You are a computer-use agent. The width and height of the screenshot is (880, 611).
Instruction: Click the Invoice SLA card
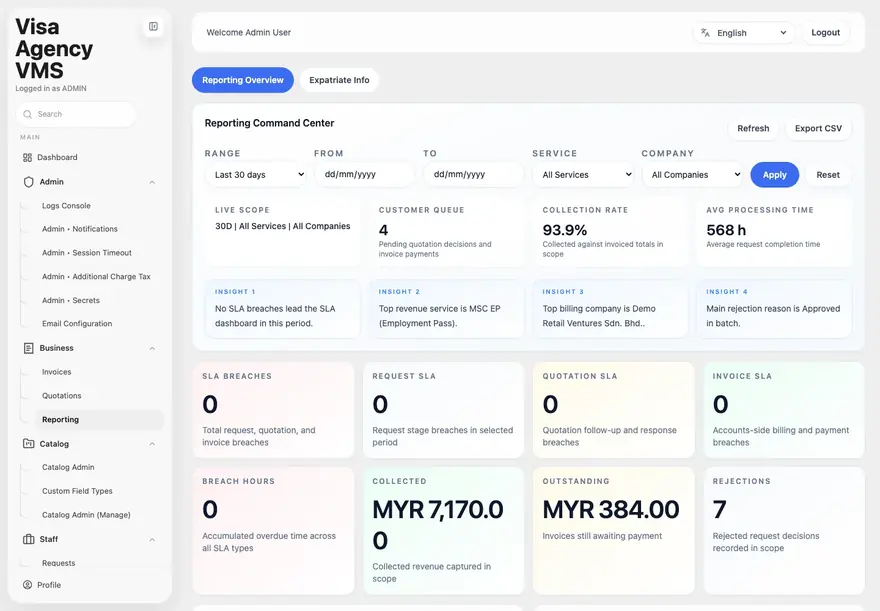[784, 410]
